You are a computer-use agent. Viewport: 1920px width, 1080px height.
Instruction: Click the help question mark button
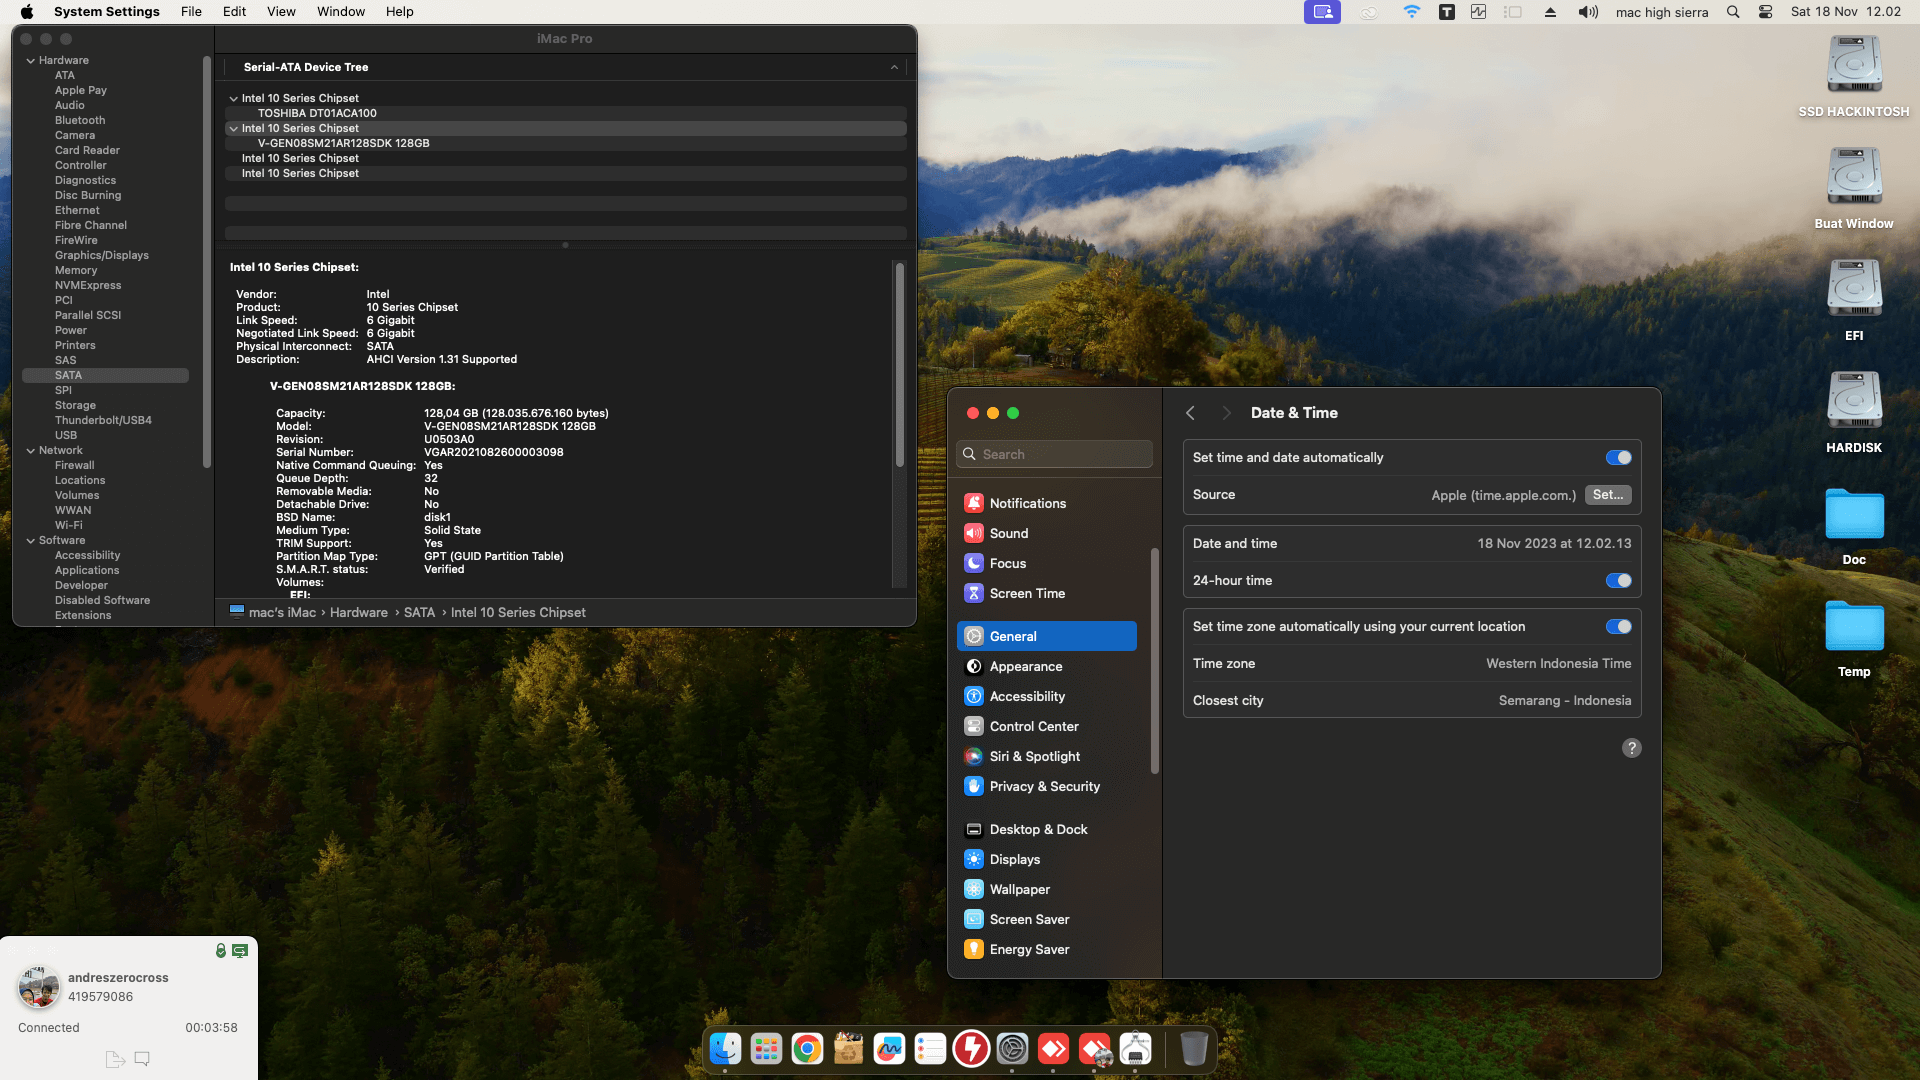click(1632, 748)
